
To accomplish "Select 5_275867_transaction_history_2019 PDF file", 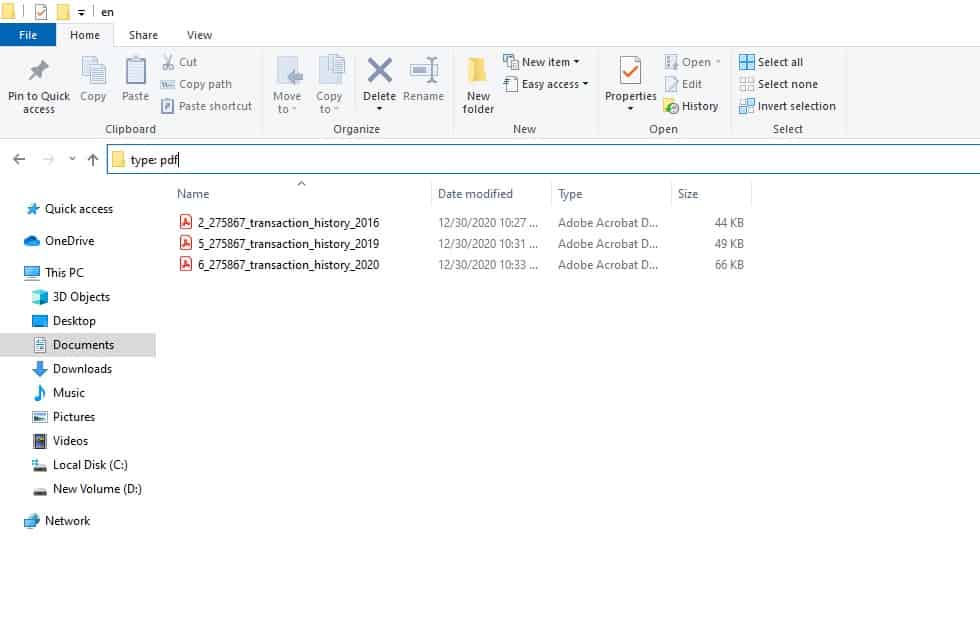I will click(x=288, y=244).
